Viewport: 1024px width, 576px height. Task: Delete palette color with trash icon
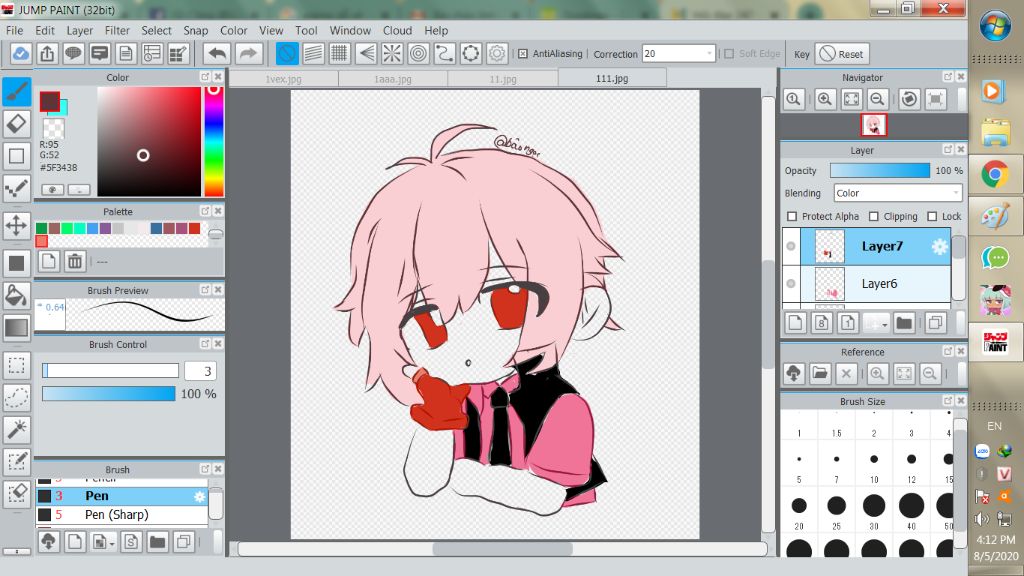(75, 262)
